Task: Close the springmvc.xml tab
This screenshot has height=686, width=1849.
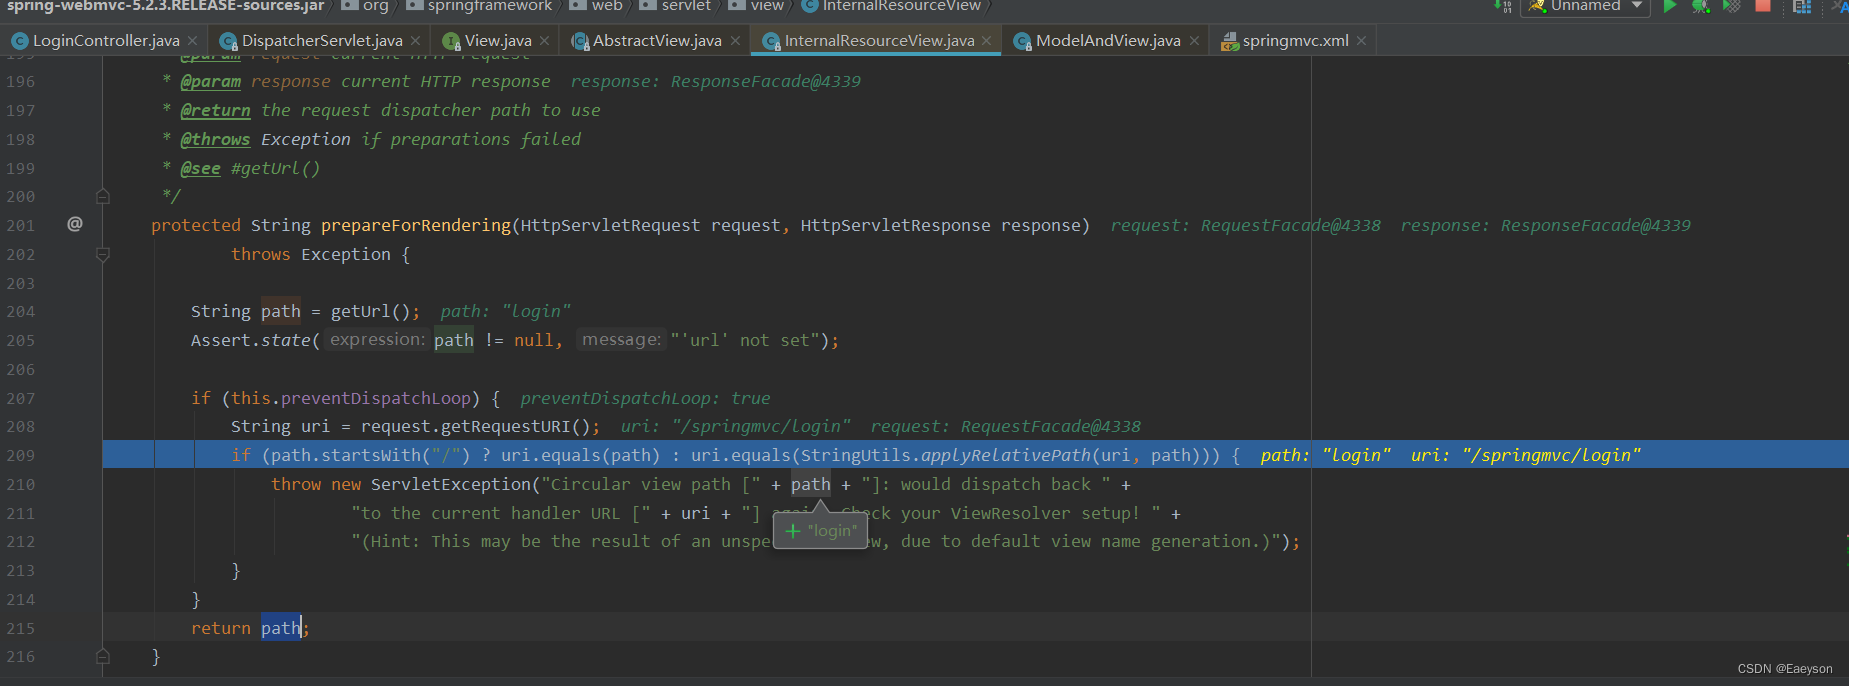Action: click(x=1361, y=41)
